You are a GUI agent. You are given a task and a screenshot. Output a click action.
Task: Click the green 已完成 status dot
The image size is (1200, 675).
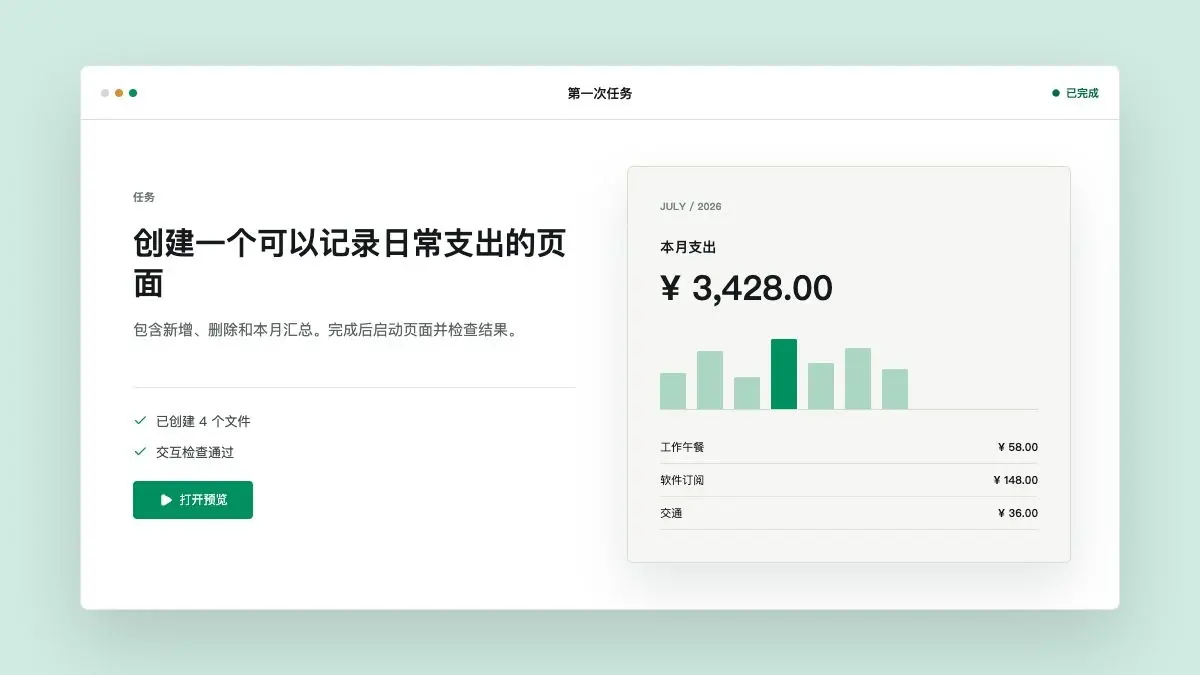pyautogui.click(x=1056, y=93)
